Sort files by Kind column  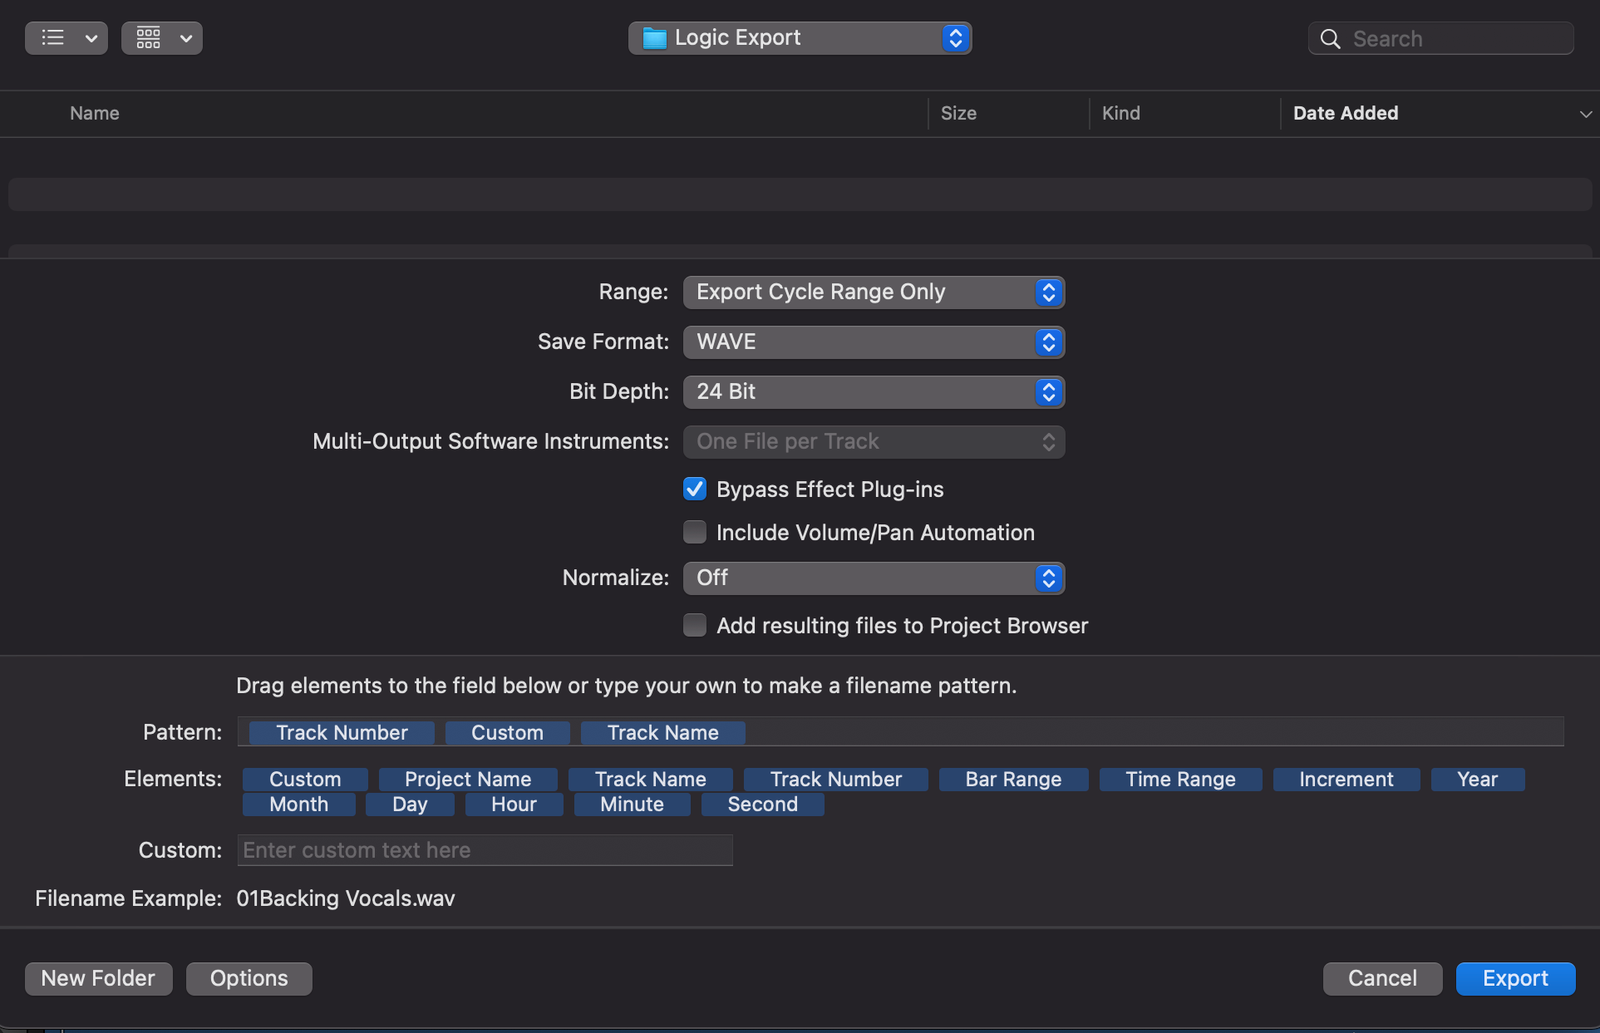click(x=1121, y=113)
